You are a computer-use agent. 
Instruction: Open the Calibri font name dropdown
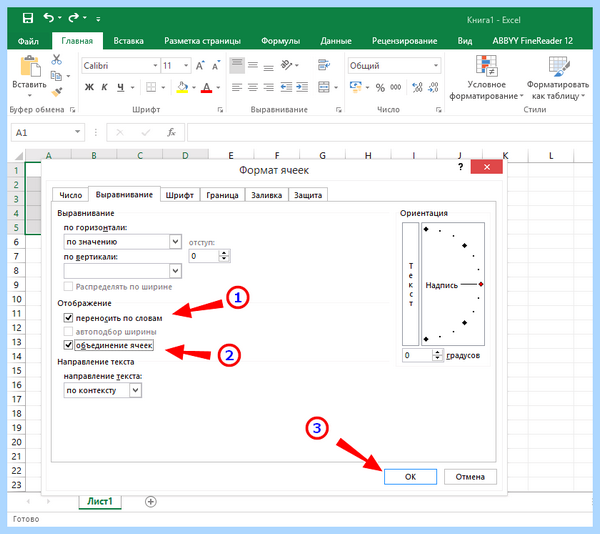coord(155,66)
